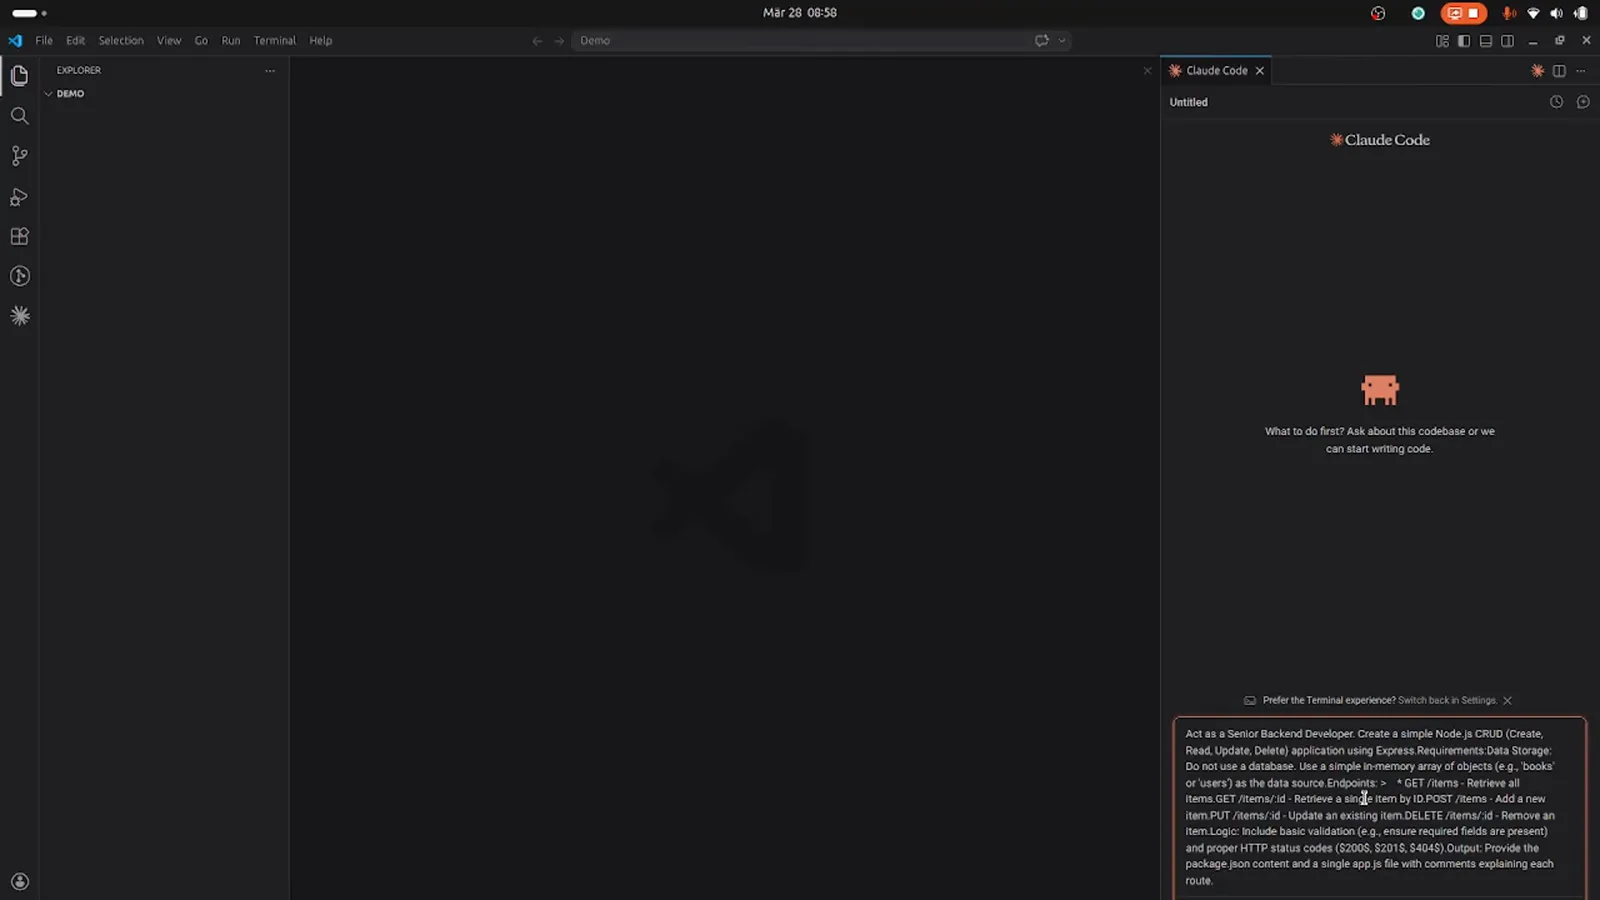
Task: Open the Run menu
Action: (x=231, y=41)
